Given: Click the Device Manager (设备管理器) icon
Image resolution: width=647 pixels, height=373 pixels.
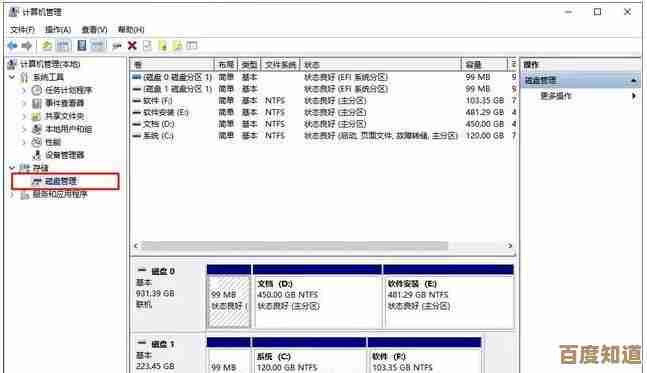Looking at the screenshot, I should 37,155.
